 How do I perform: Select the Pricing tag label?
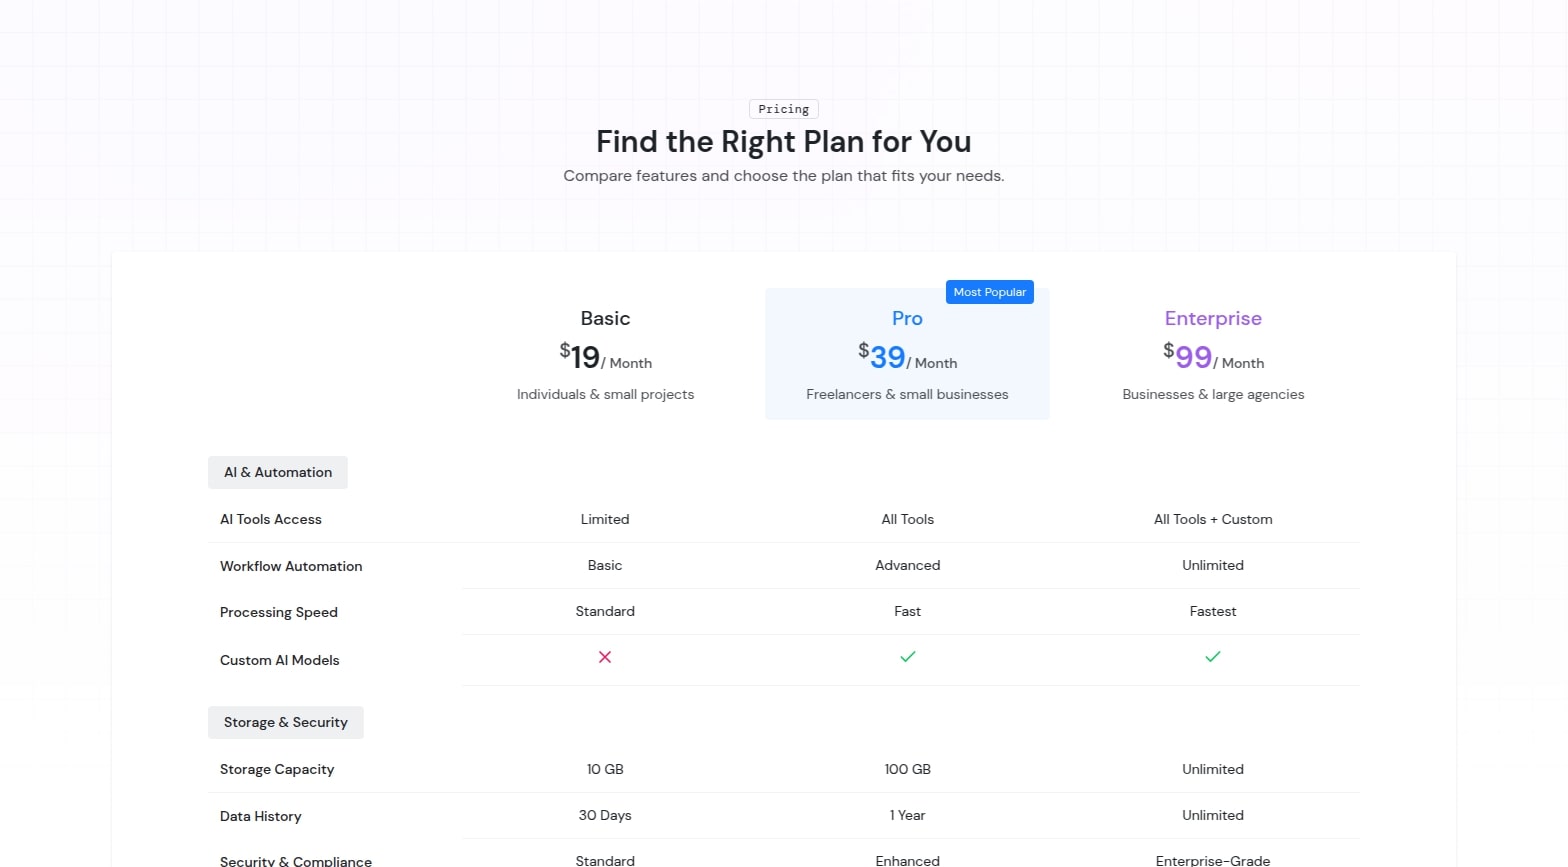[x=783, y=109]
